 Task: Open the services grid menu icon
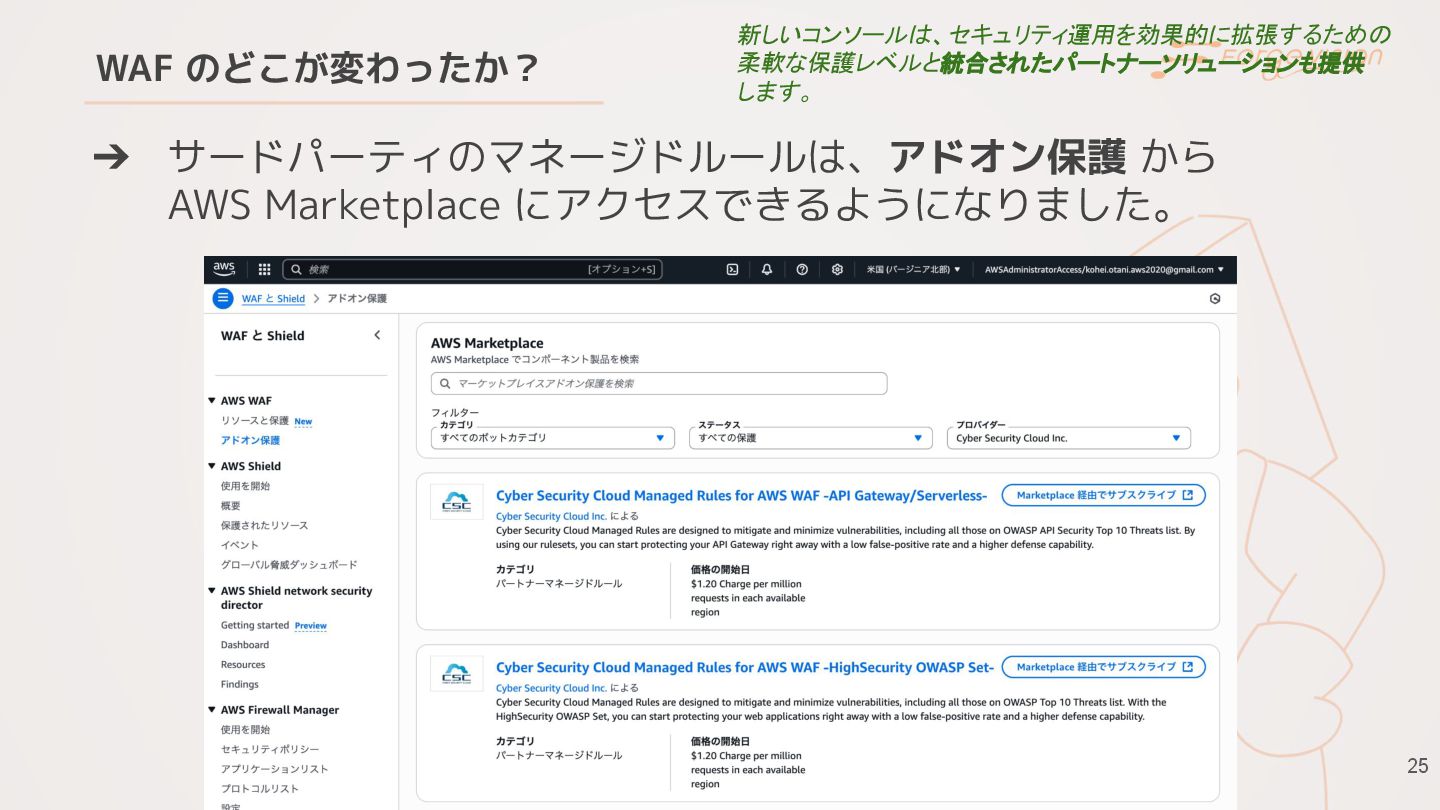coord(264,269)
